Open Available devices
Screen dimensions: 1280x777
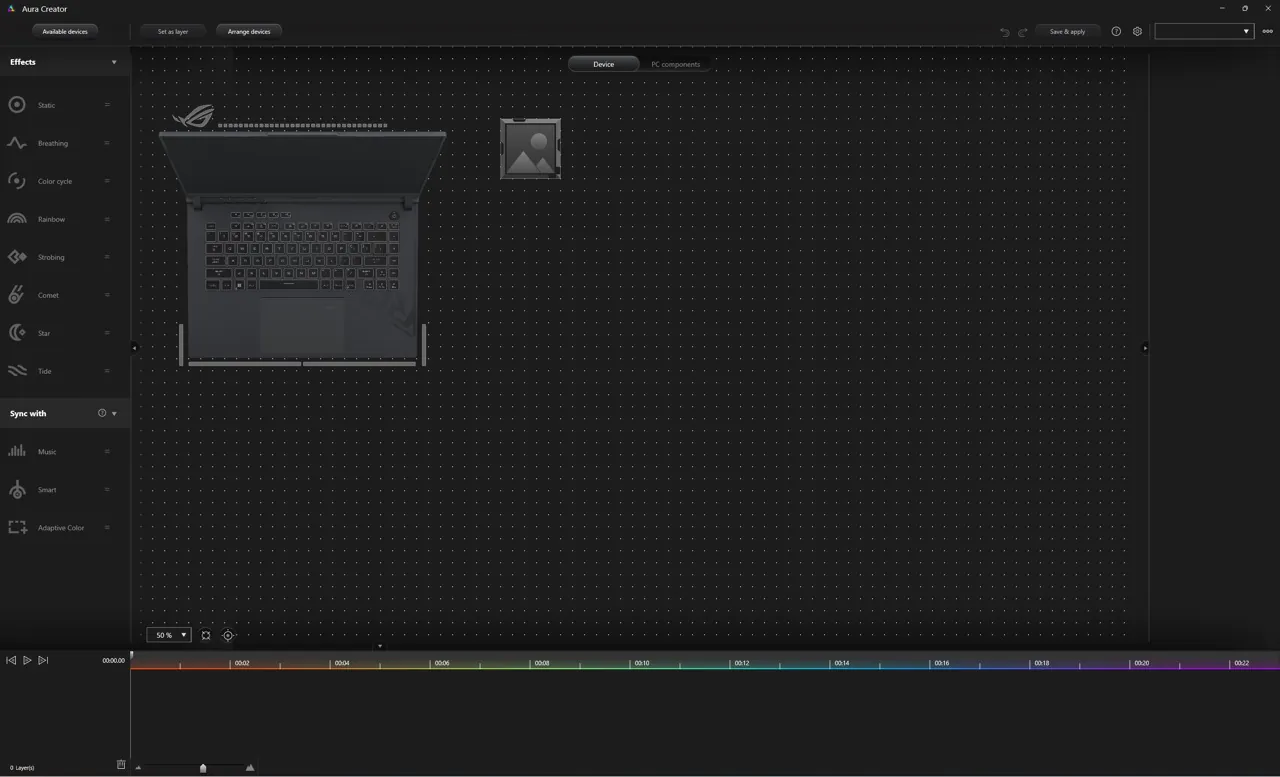pos(65,31)
